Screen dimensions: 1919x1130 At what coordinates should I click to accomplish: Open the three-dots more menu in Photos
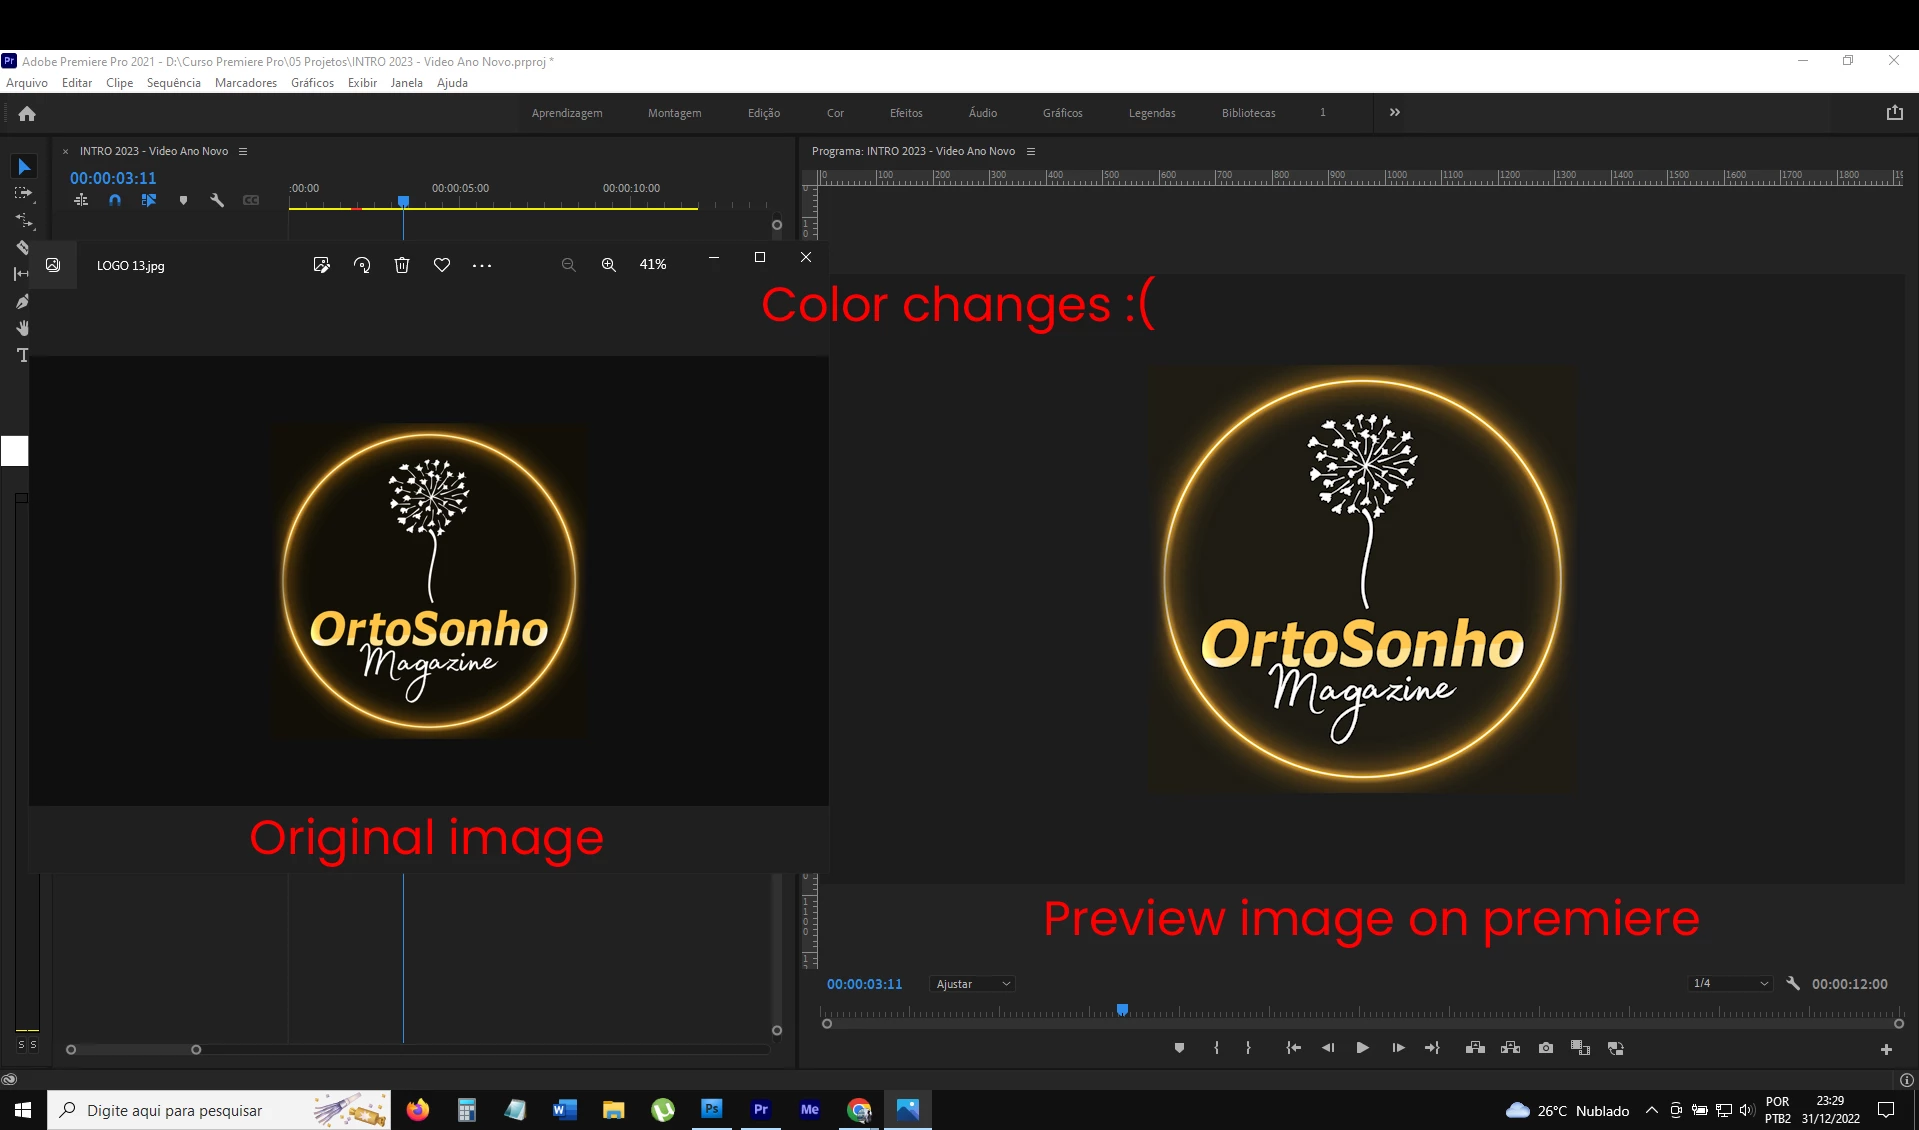click(x=482, y=265)
